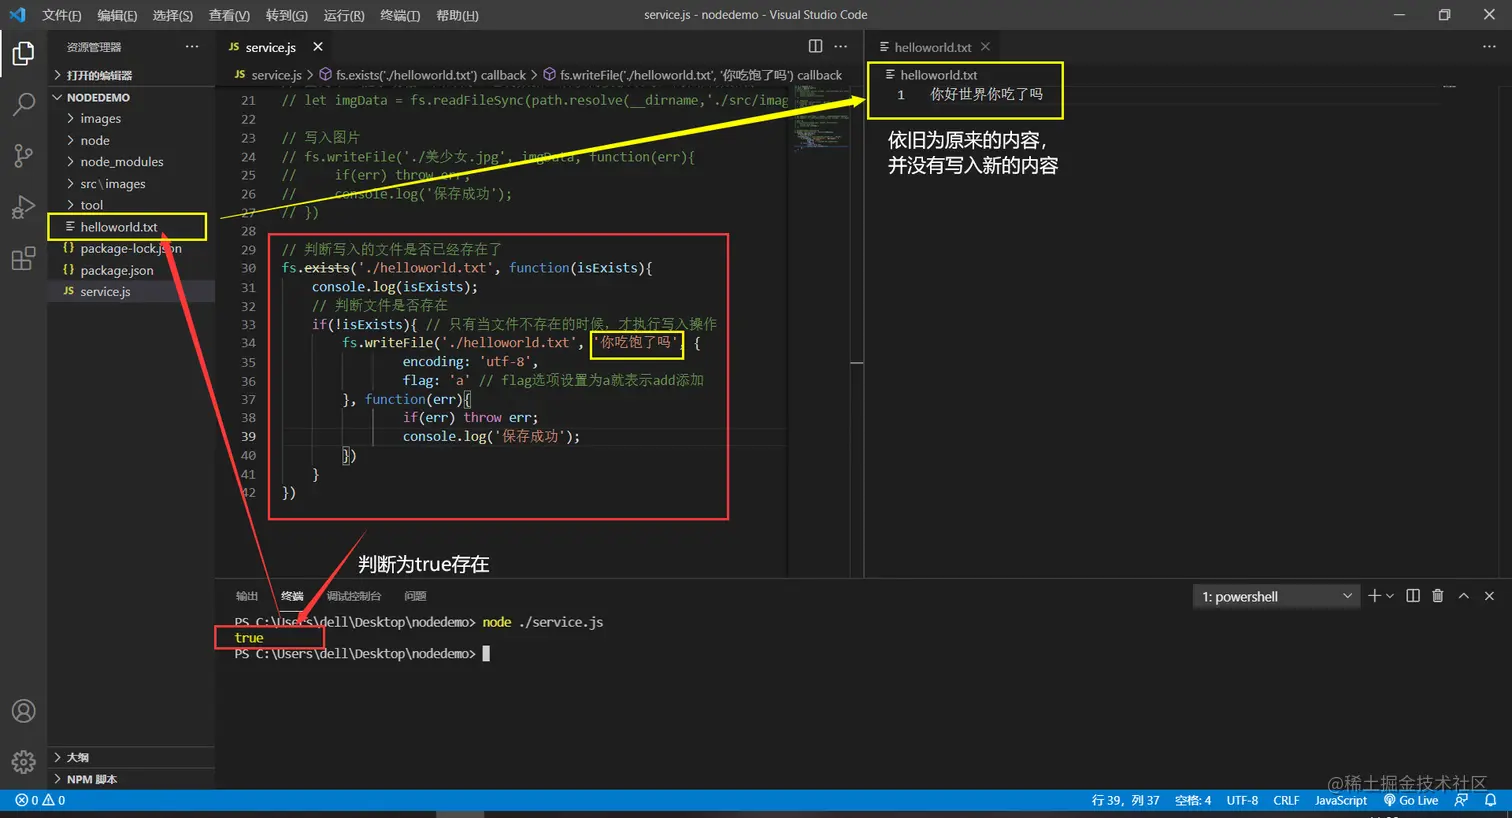Expand the node folder
This screenshot has width=1512, height=818.
(131, 140)
